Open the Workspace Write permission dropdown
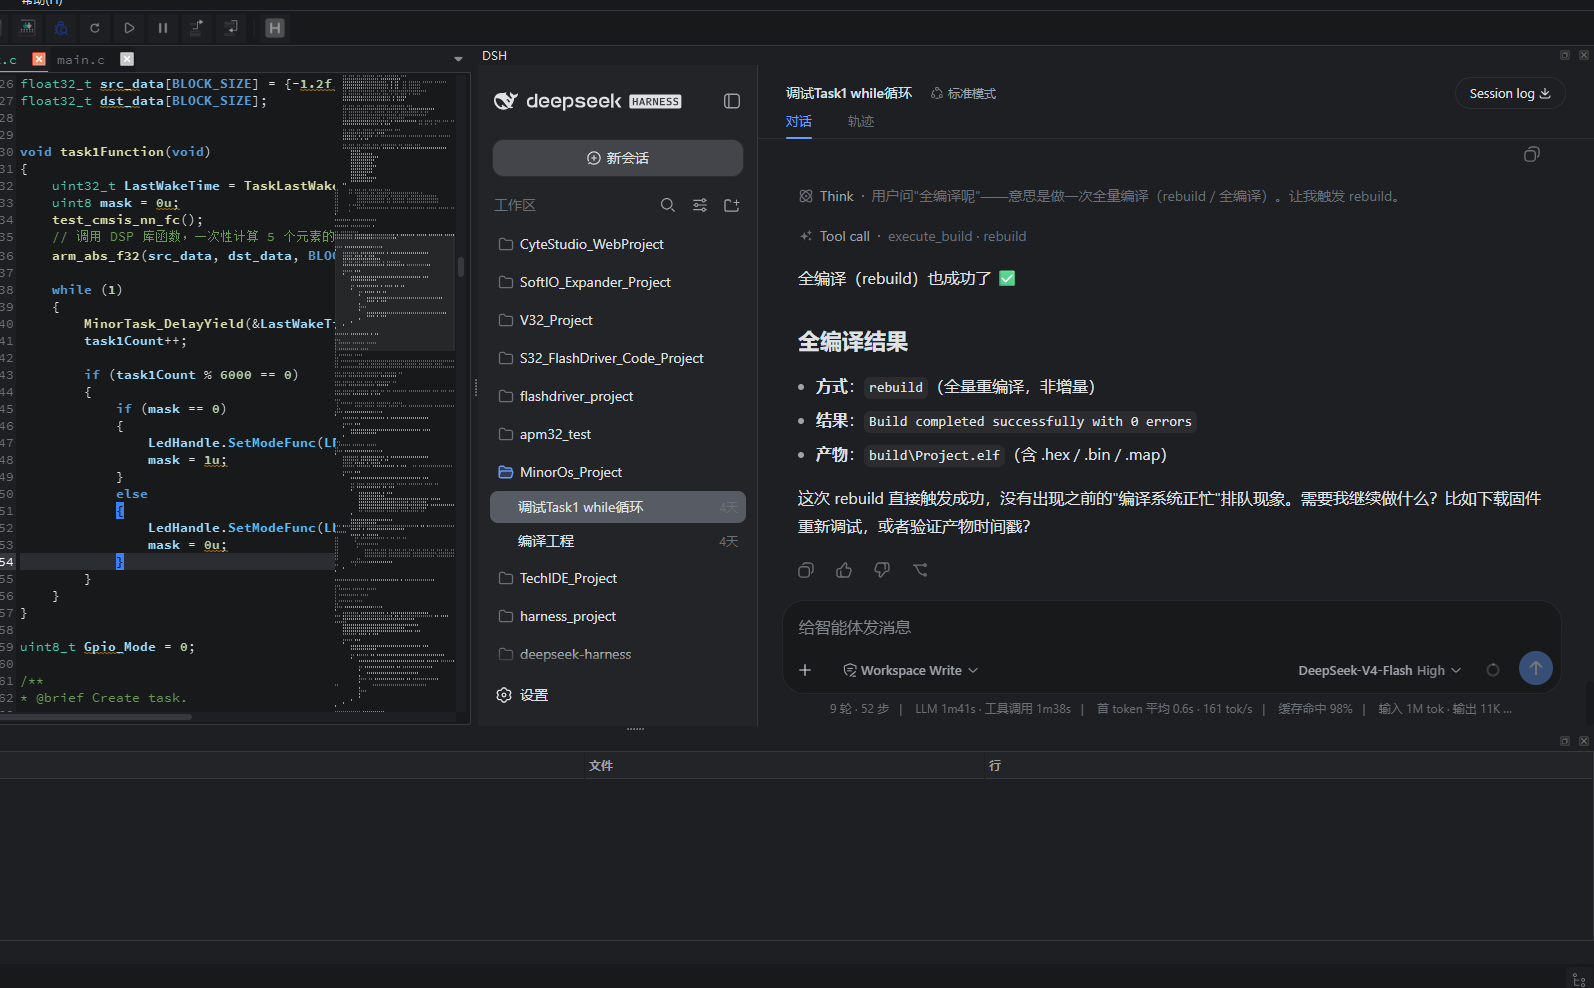 tap(910, 670)
